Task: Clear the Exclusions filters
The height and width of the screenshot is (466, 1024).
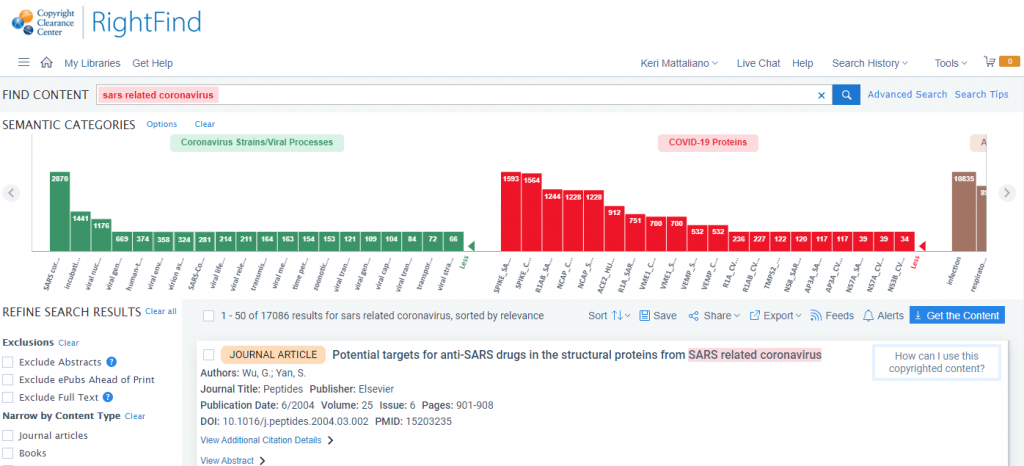Action: [x=69, y=343]
